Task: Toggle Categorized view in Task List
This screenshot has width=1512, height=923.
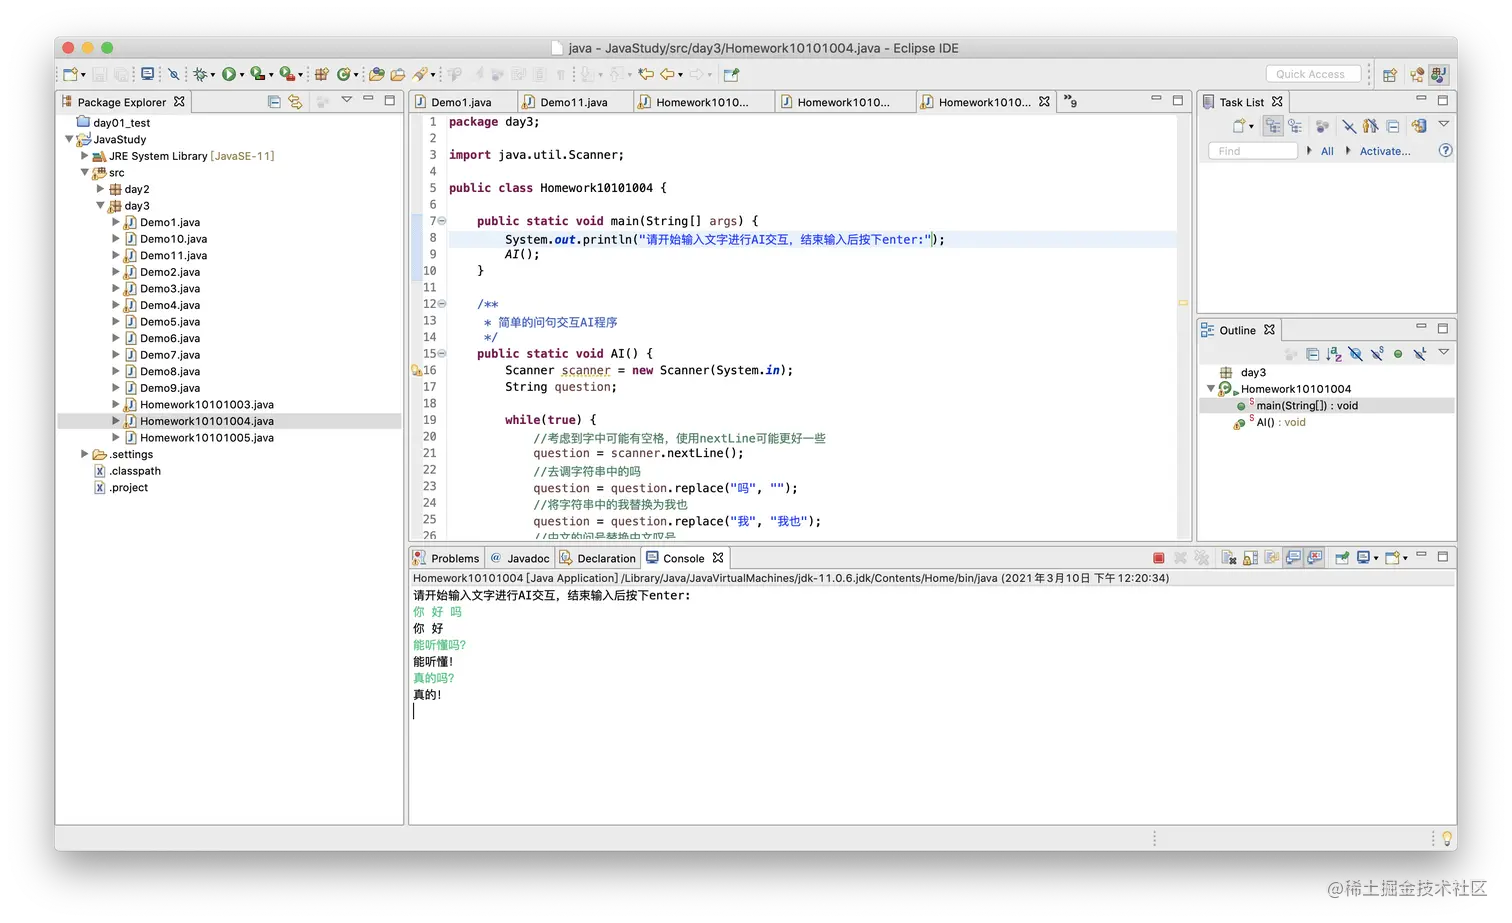Action: [x=1273, y=126]
